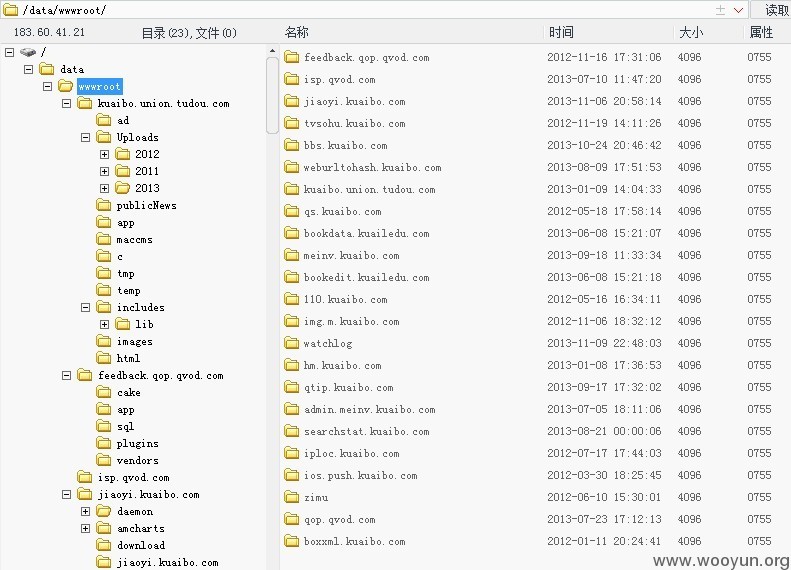
Task: Click folder icon of ios.push.kuaibo.com
Action: [x=292, y=475]
